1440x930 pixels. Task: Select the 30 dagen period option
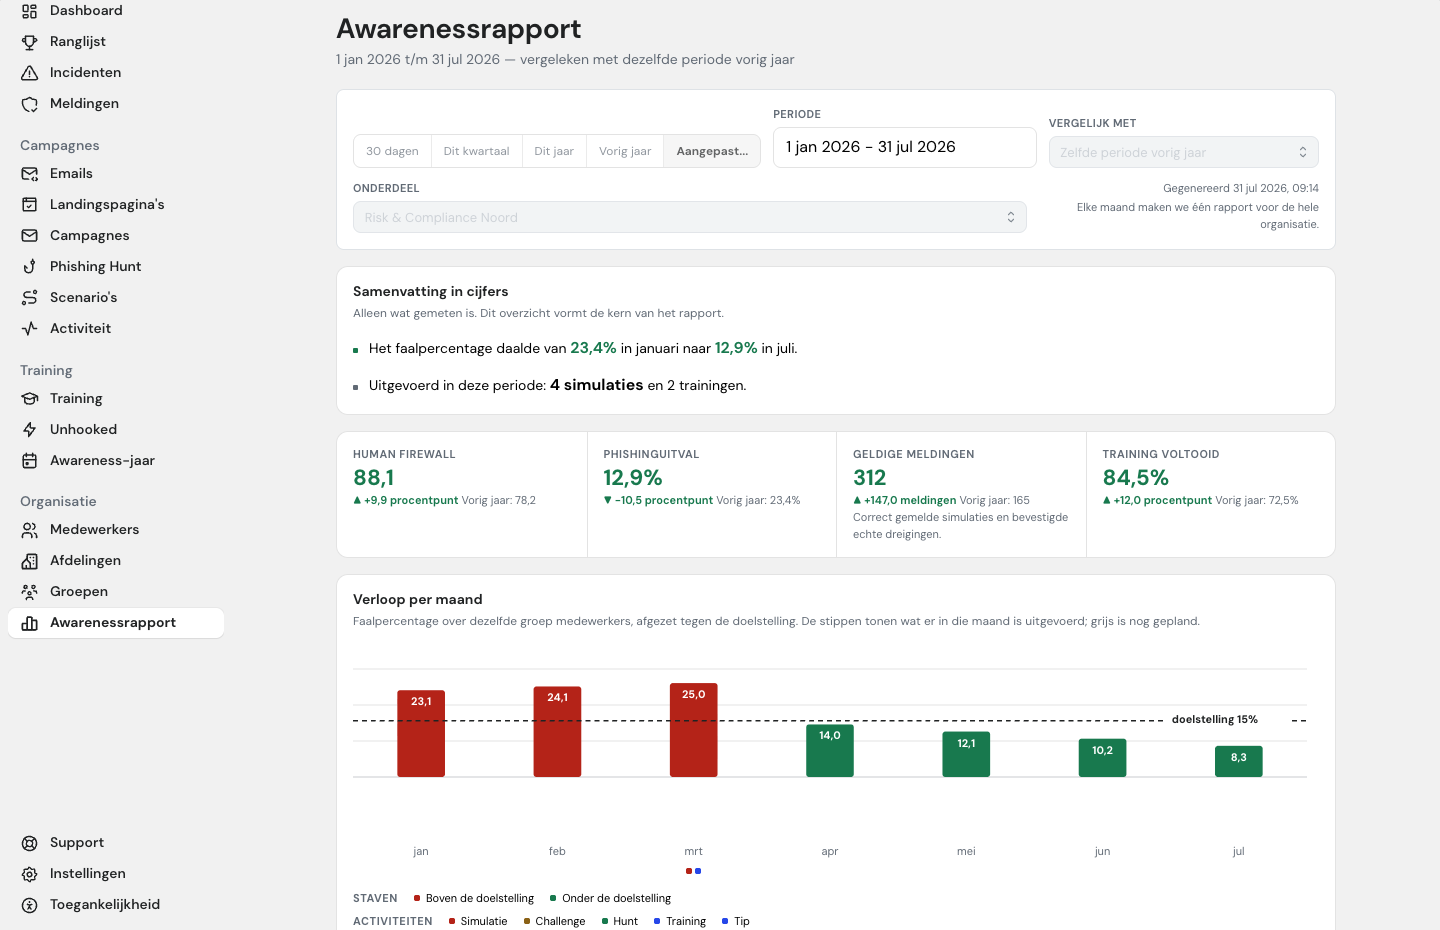pos(392,151)
